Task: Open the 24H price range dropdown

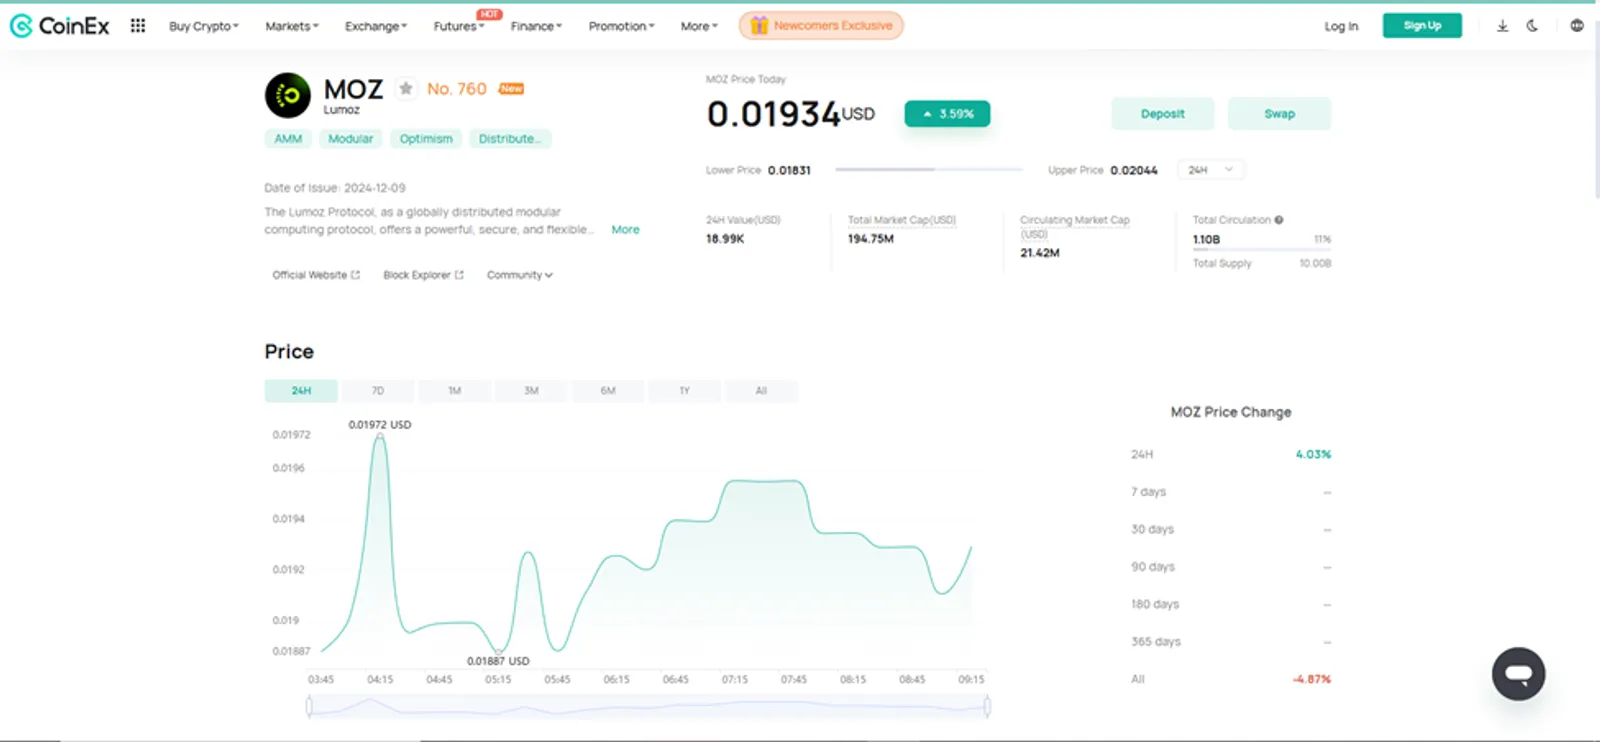Action: coord(1211,170)
